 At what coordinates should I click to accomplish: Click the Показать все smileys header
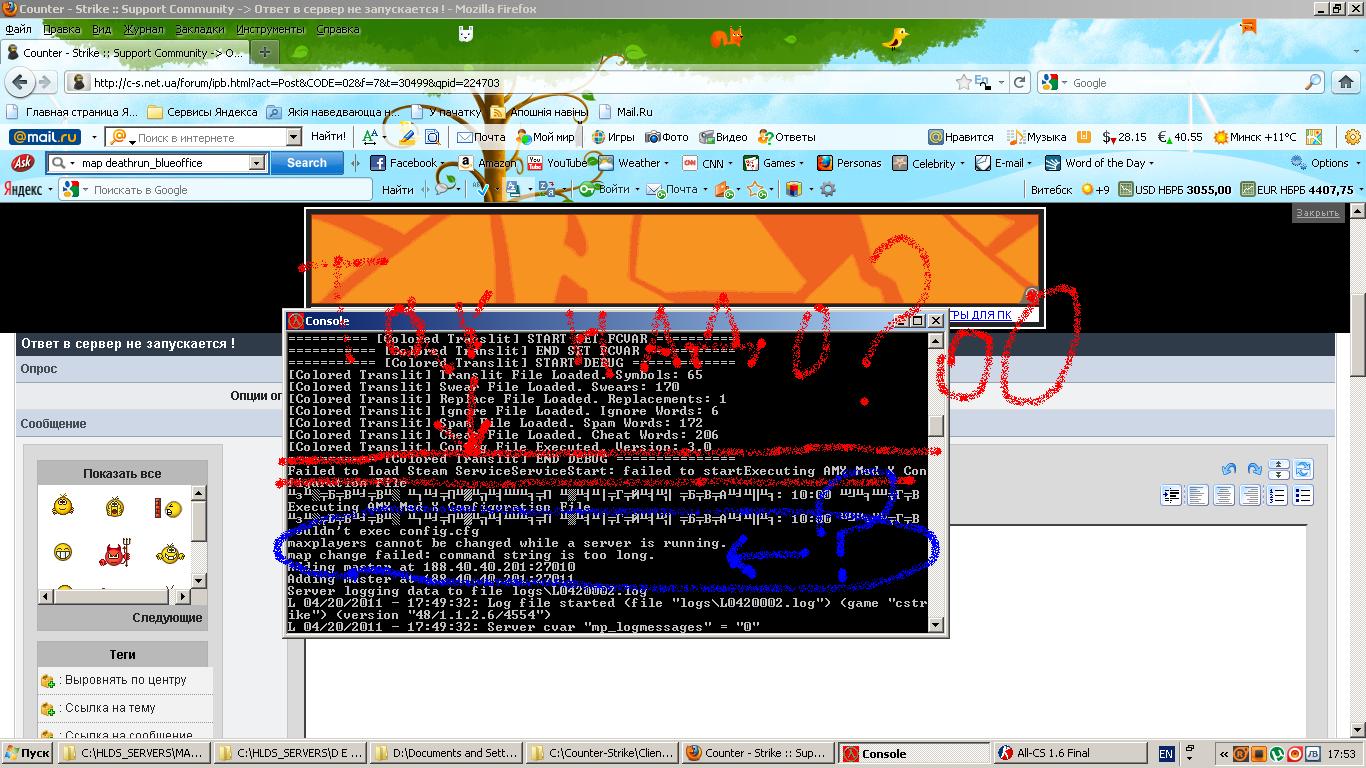(x=122, y=474)
